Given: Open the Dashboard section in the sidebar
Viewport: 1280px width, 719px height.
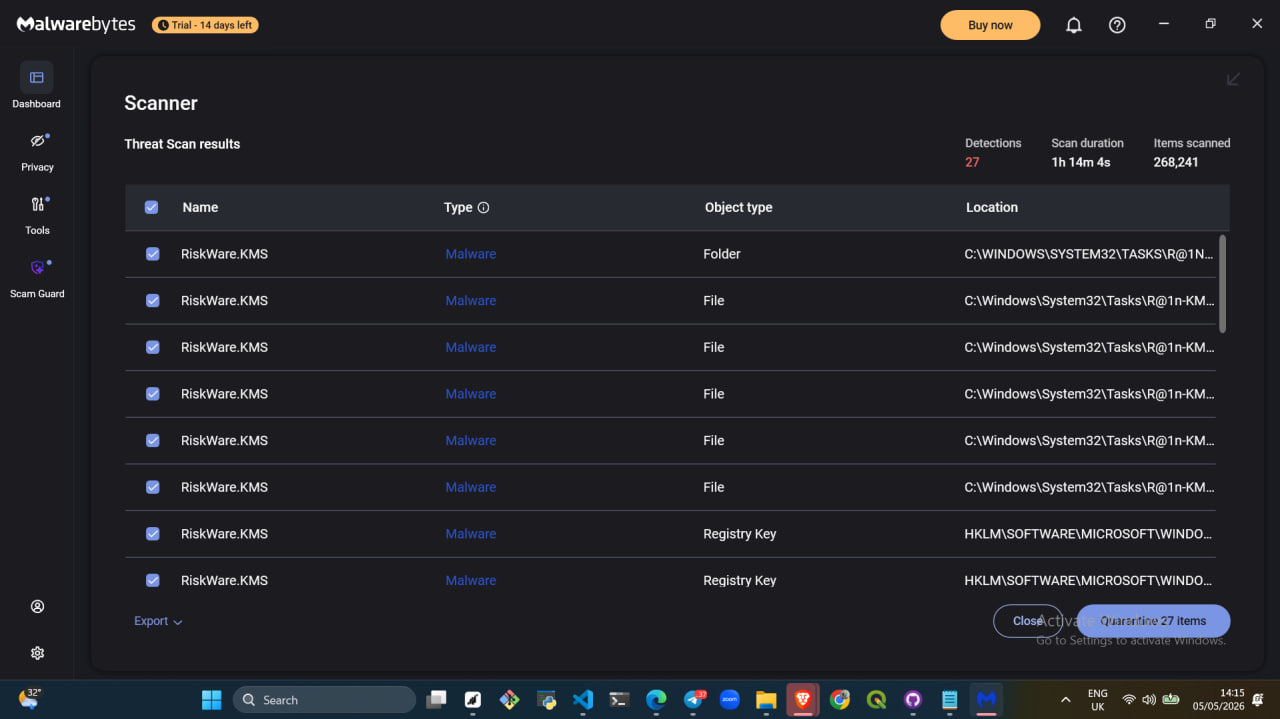Looking at the screenshot, I should click(x=37, y=86).
